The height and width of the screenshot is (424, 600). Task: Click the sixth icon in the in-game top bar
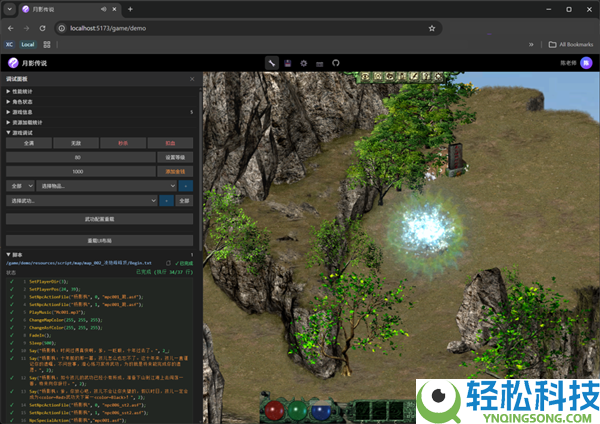[x=426, y=77]
